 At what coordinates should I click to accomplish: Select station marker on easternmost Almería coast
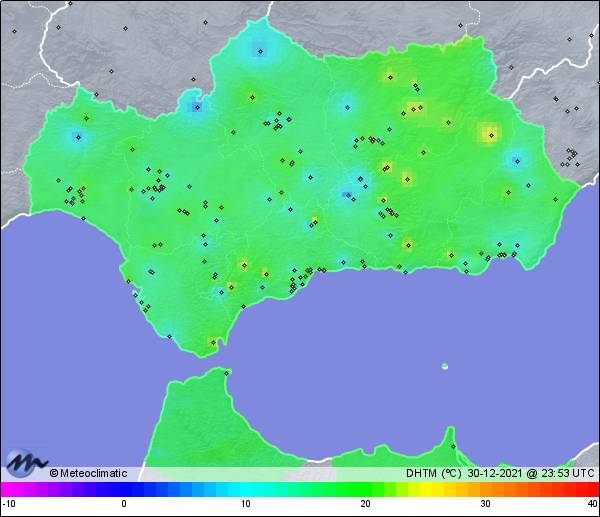pyautogui.click(x=555, y=199)
